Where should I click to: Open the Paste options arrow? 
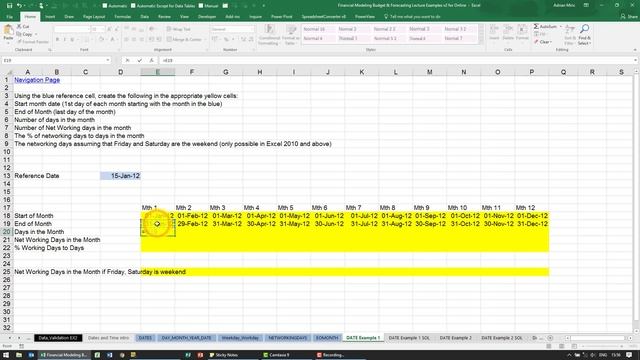[8, 42]
